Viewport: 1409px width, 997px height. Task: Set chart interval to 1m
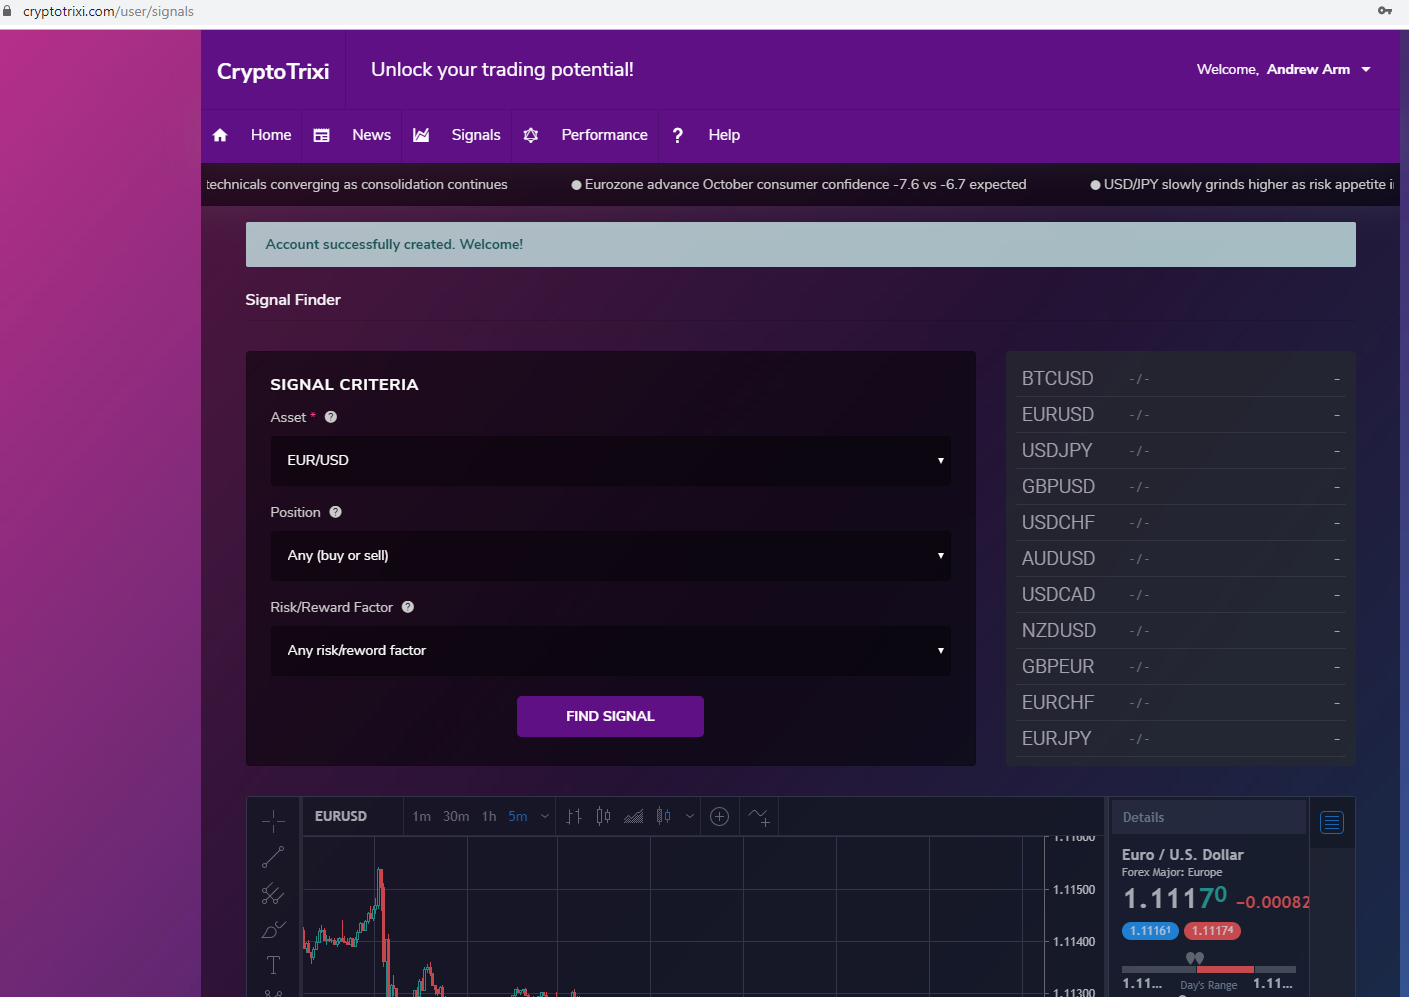tap(422, 816)
